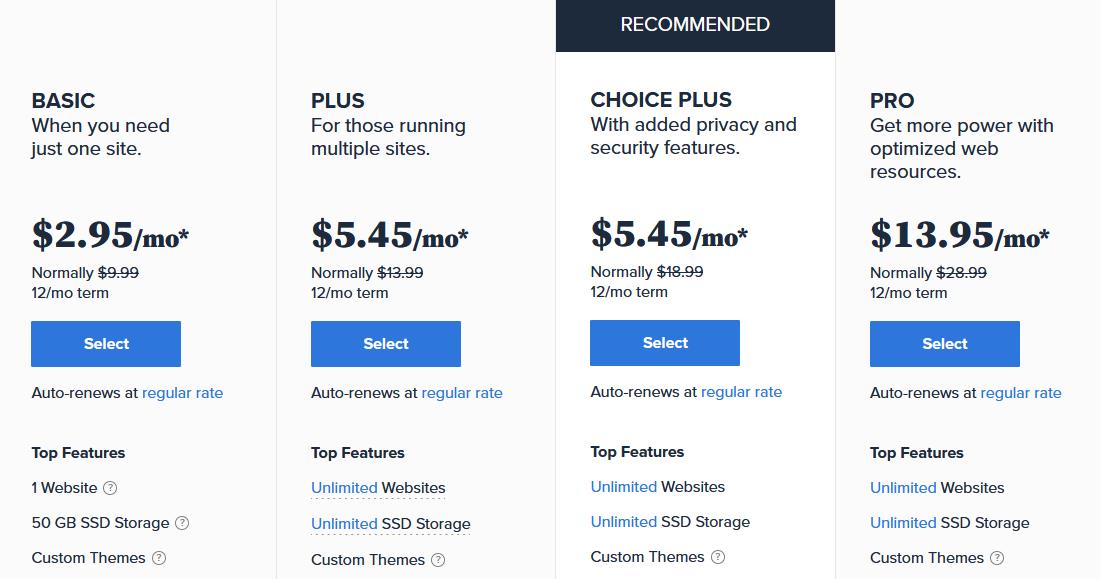1101x579 pixels.
Task: Click regular rate link under Pro plan
Action: [1021, 393]
